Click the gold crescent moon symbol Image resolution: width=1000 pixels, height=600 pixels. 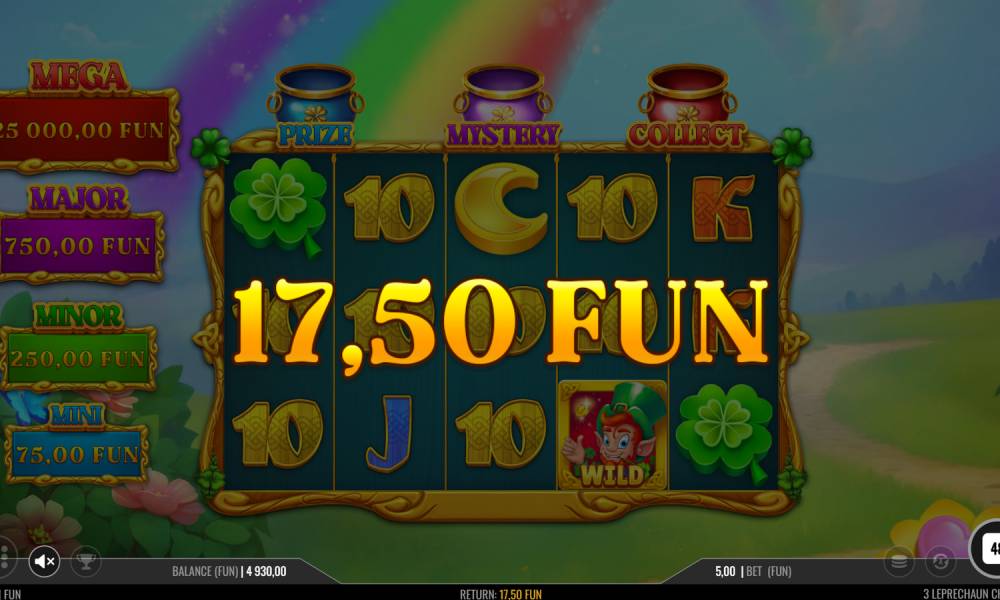click(502, 208)
